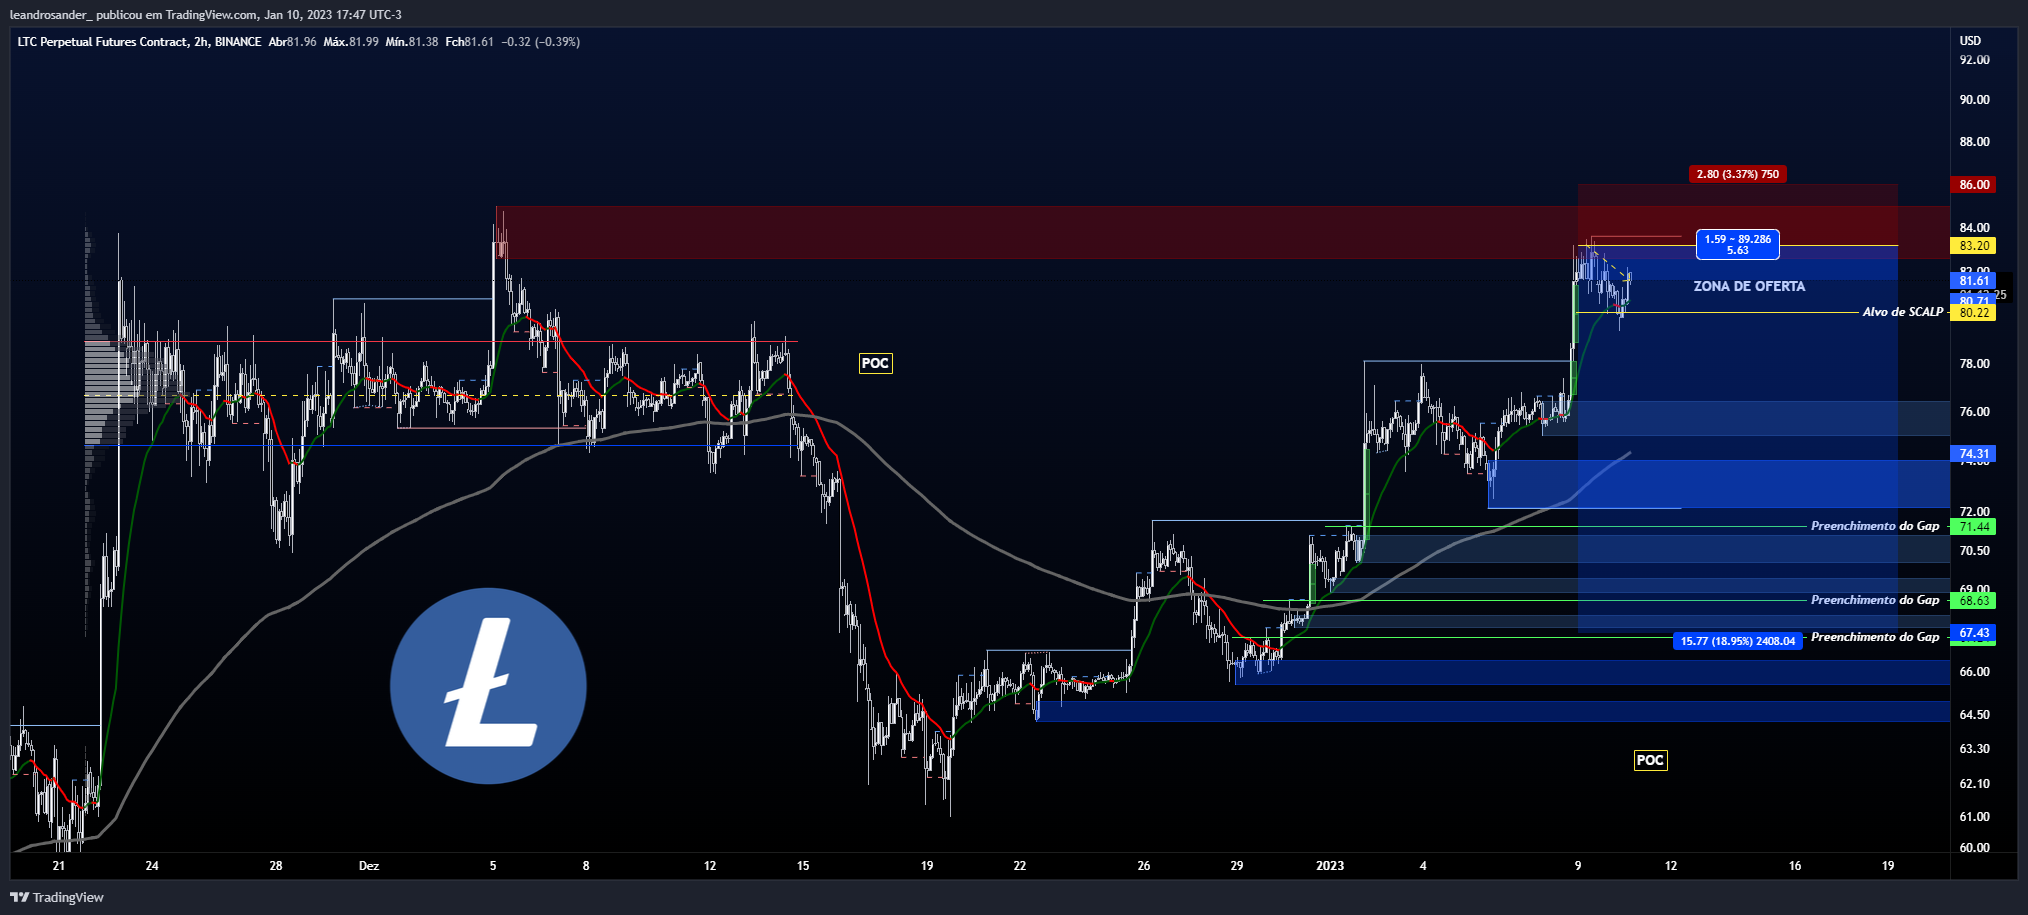The image size is (2028, 915).
Task: Click the yellow 80.22 price tag
Action: pyautogui.click(x=1974, y=313)
